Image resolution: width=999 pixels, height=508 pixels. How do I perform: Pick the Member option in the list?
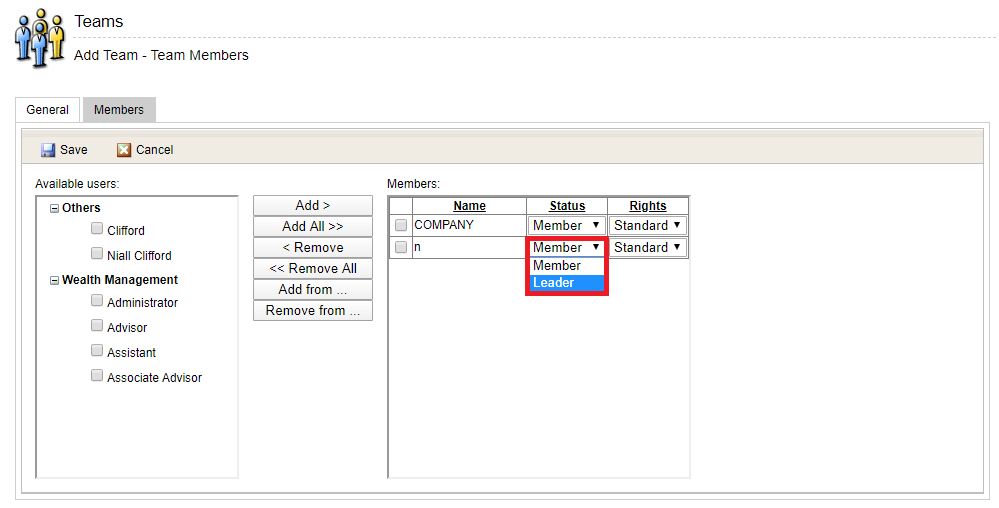(x=566, y=266)
